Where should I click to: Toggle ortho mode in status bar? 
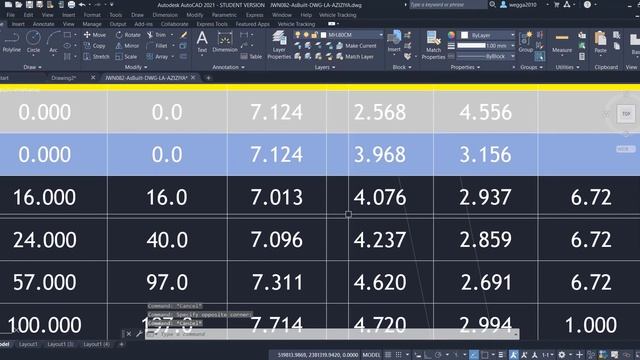click(x=427, y=355)
